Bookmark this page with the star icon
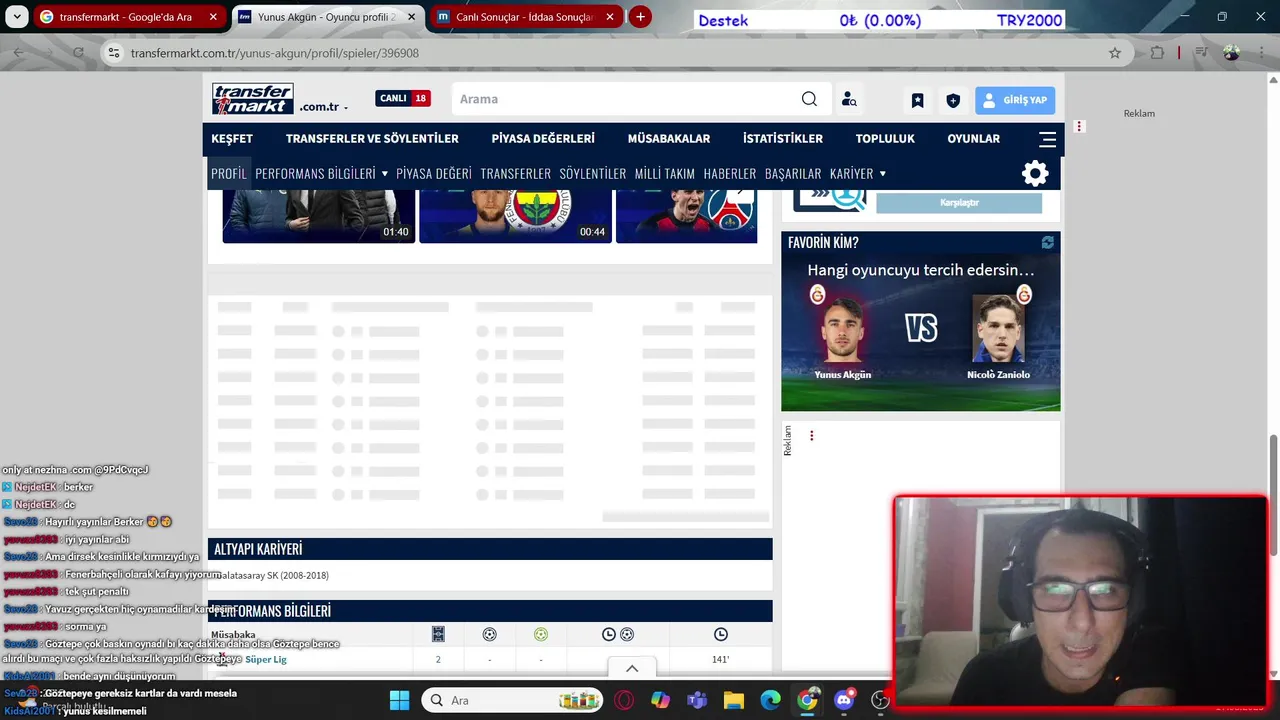This screenshot has height=720, width=1280. coord(1115,53)
